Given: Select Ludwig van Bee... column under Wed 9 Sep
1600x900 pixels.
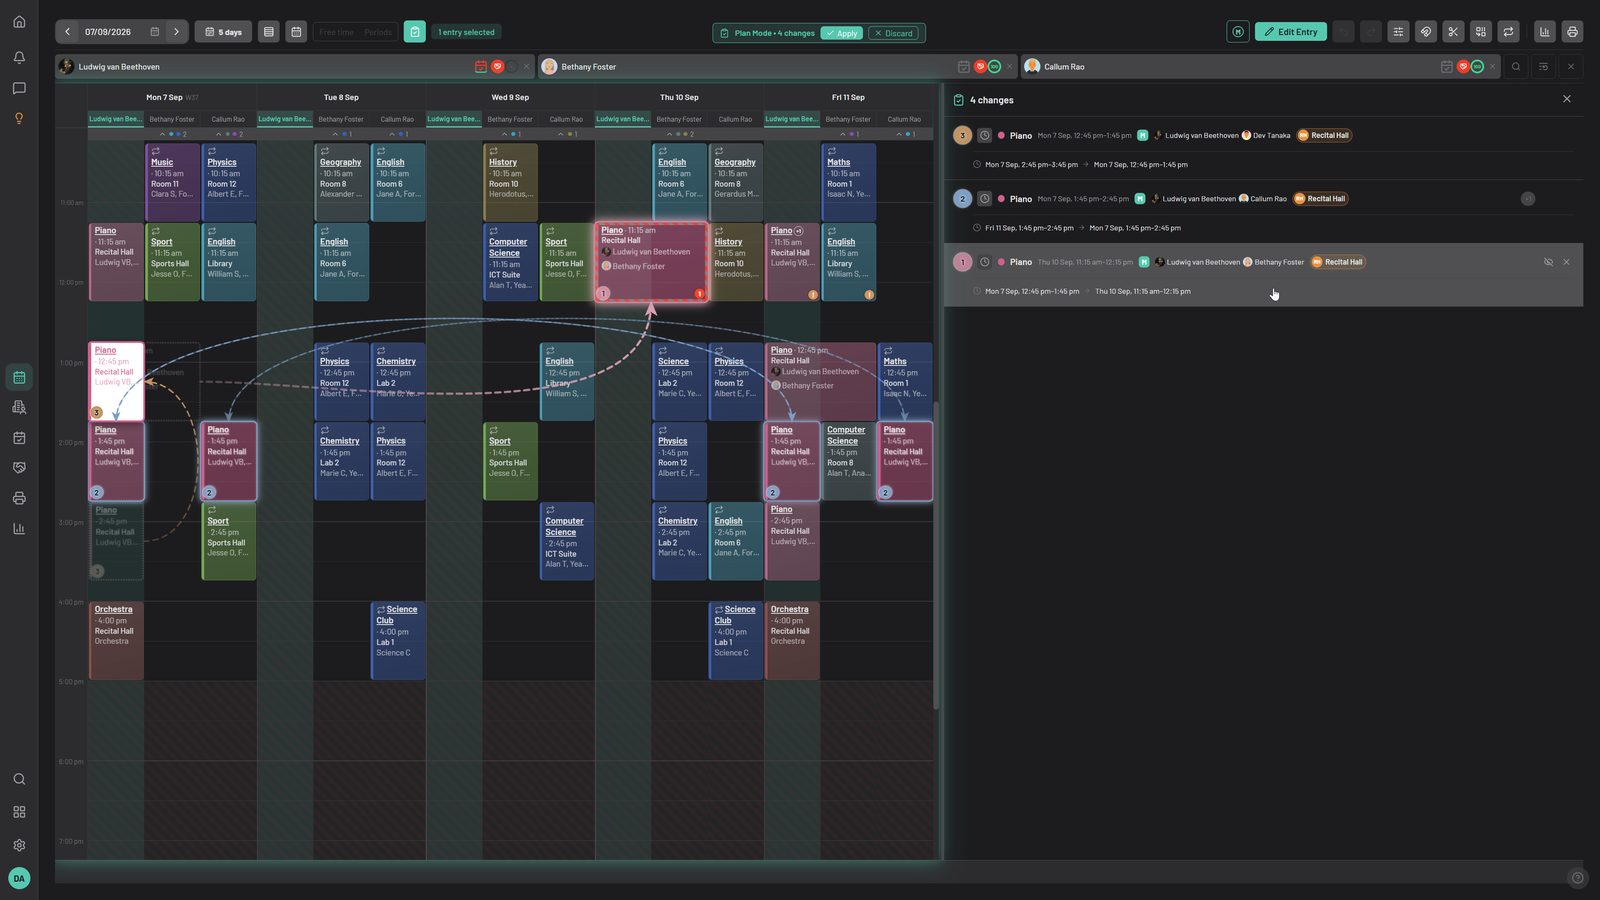Looking at the screenshot, I should pos(454,119).
